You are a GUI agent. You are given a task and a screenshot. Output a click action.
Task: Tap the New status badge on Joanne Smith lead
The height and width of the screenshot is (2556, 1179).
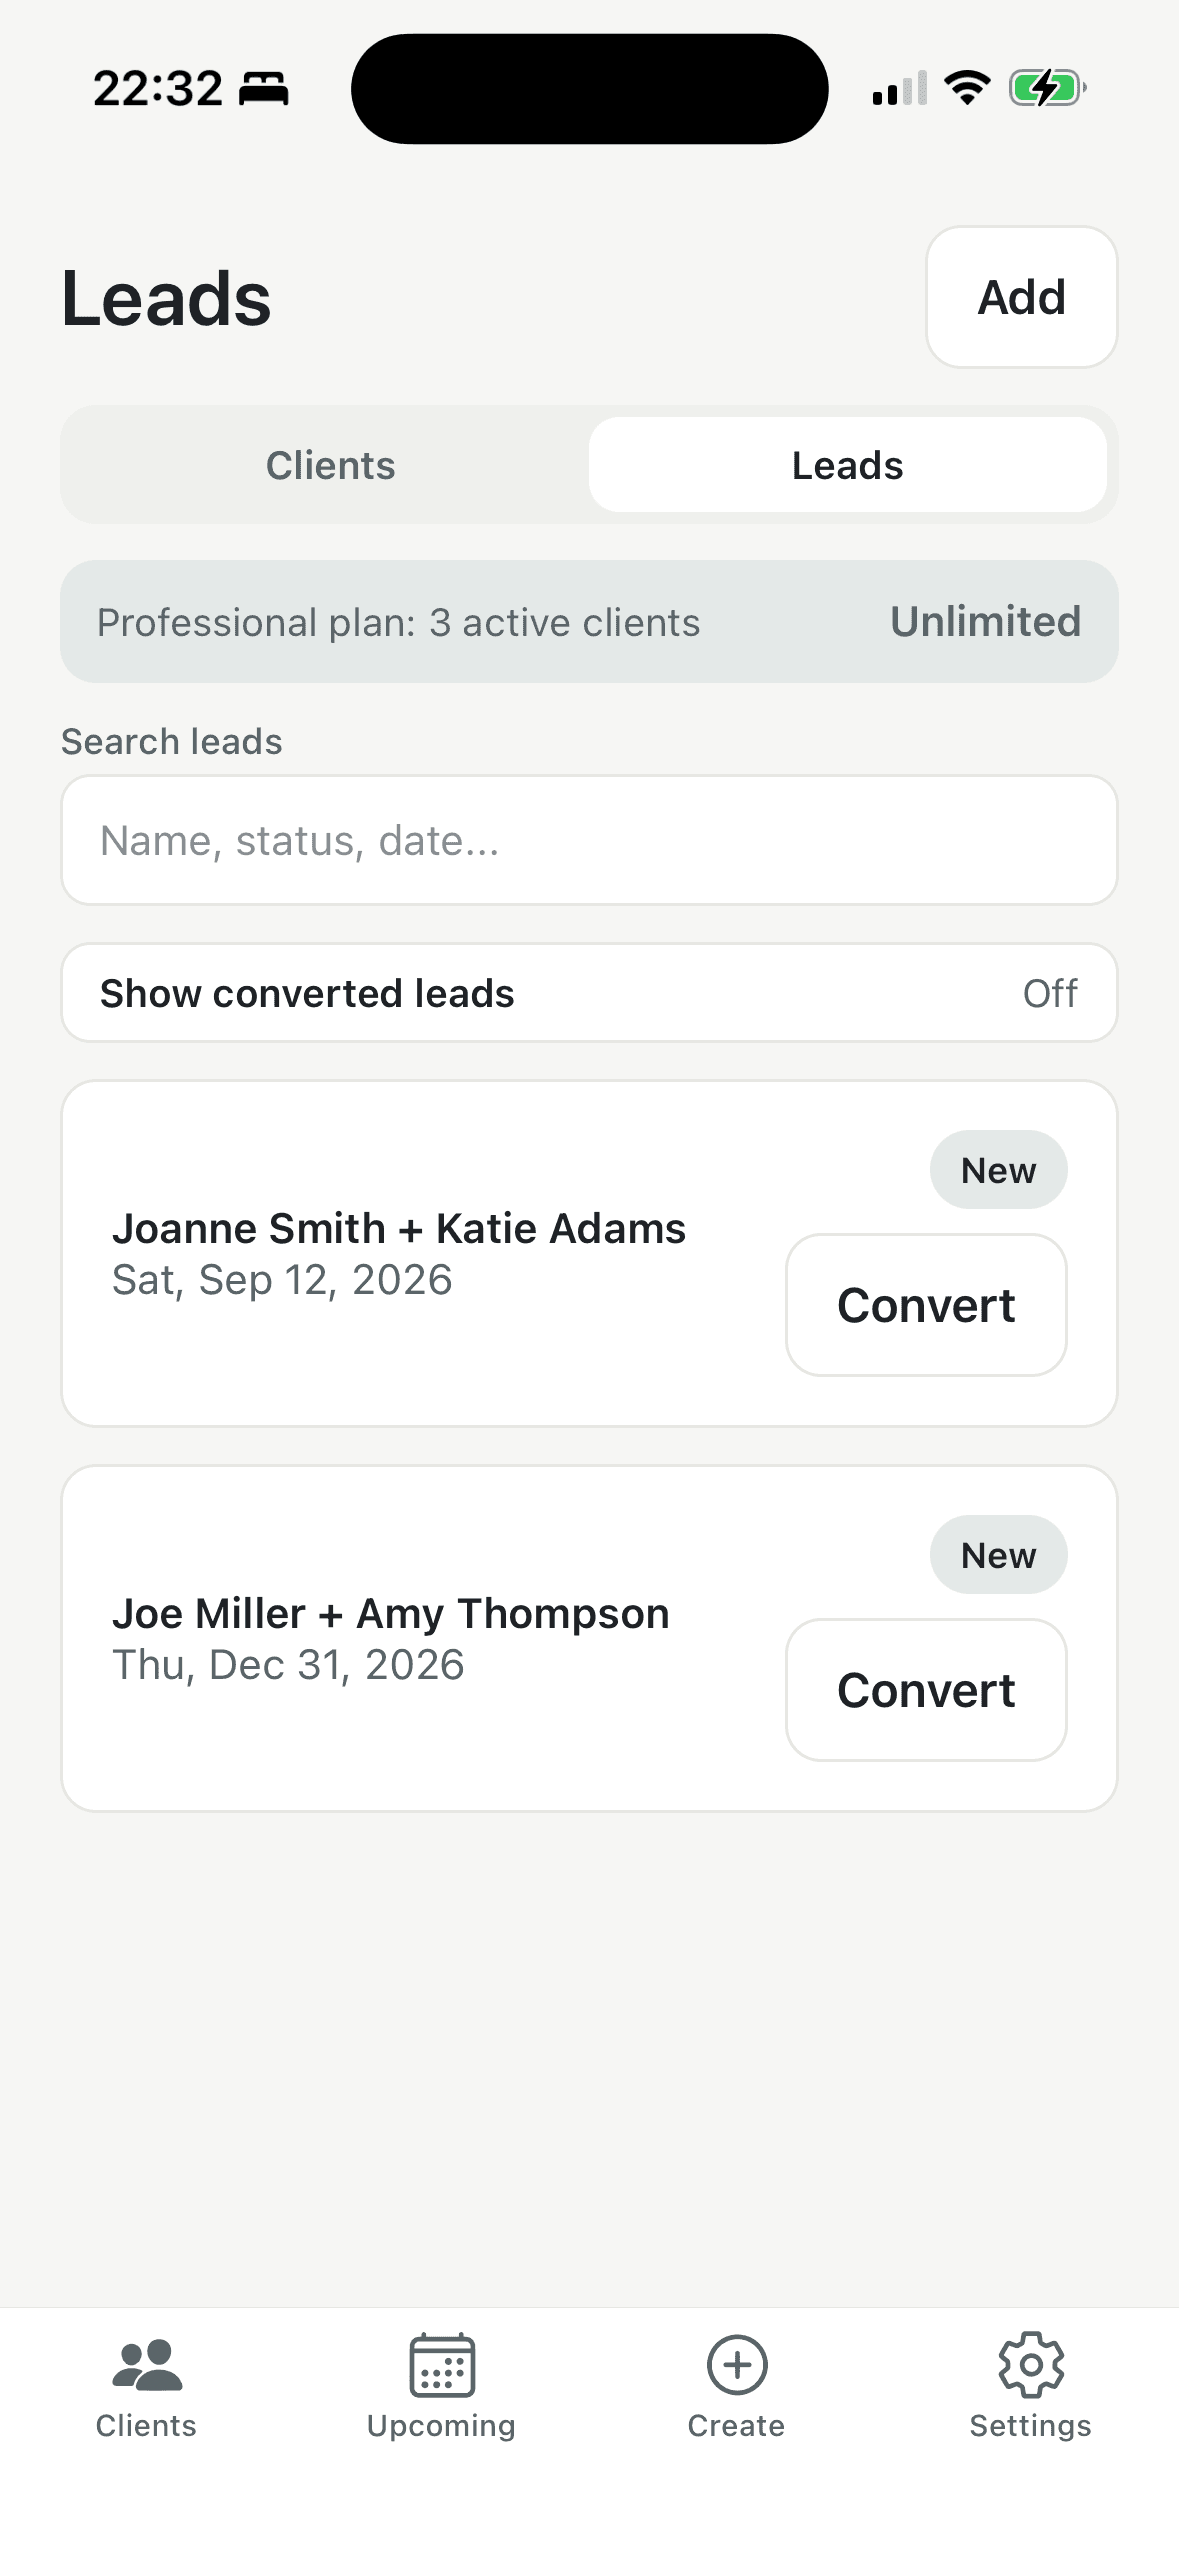coord(998,1170)
